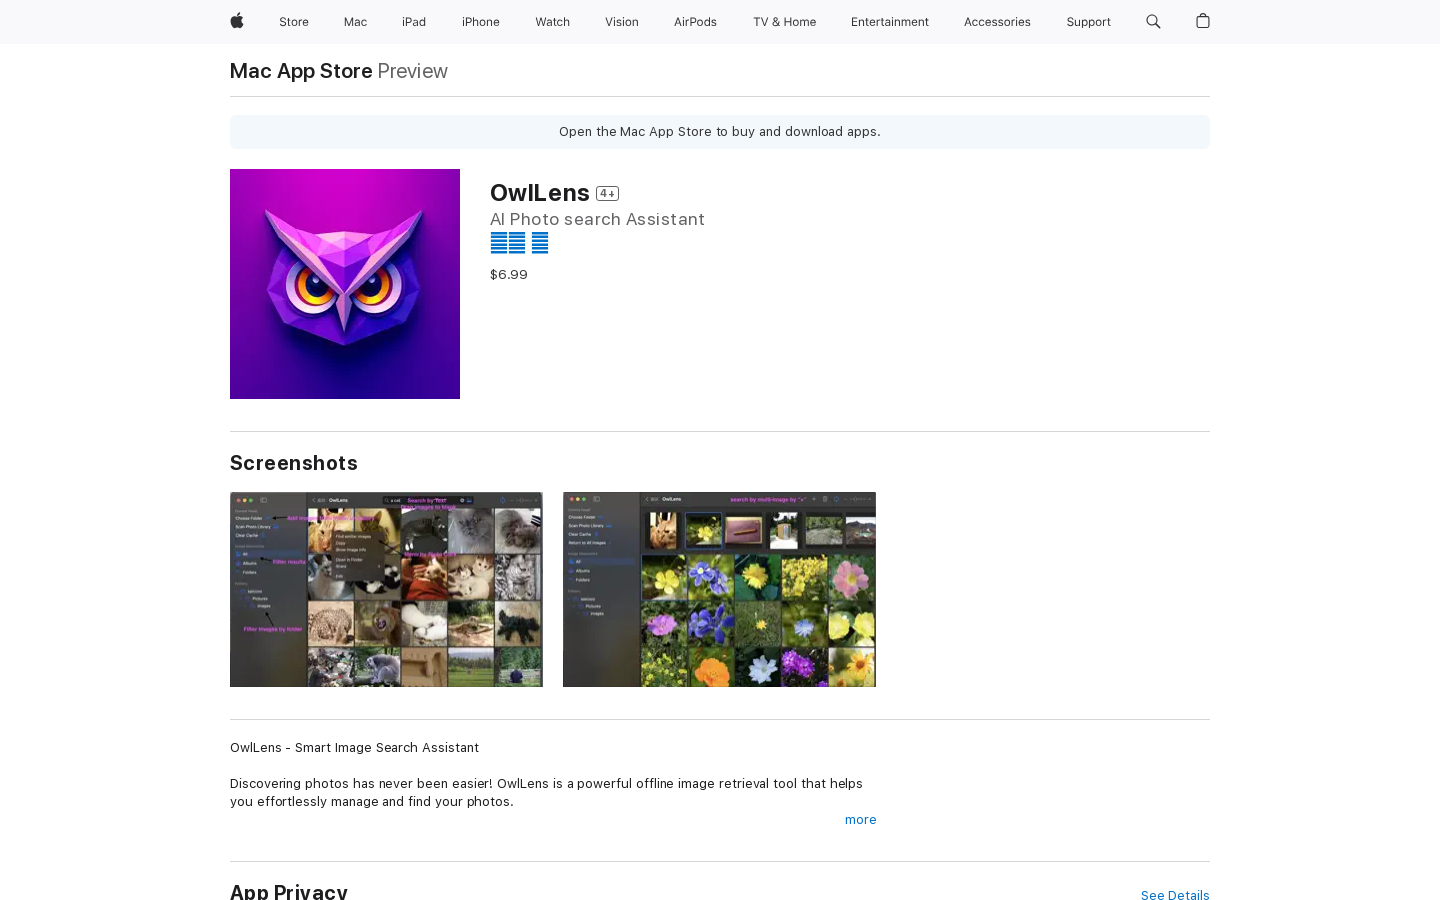Open the Mac menu
Viewport: 1440px width, 900px height.
355,22
